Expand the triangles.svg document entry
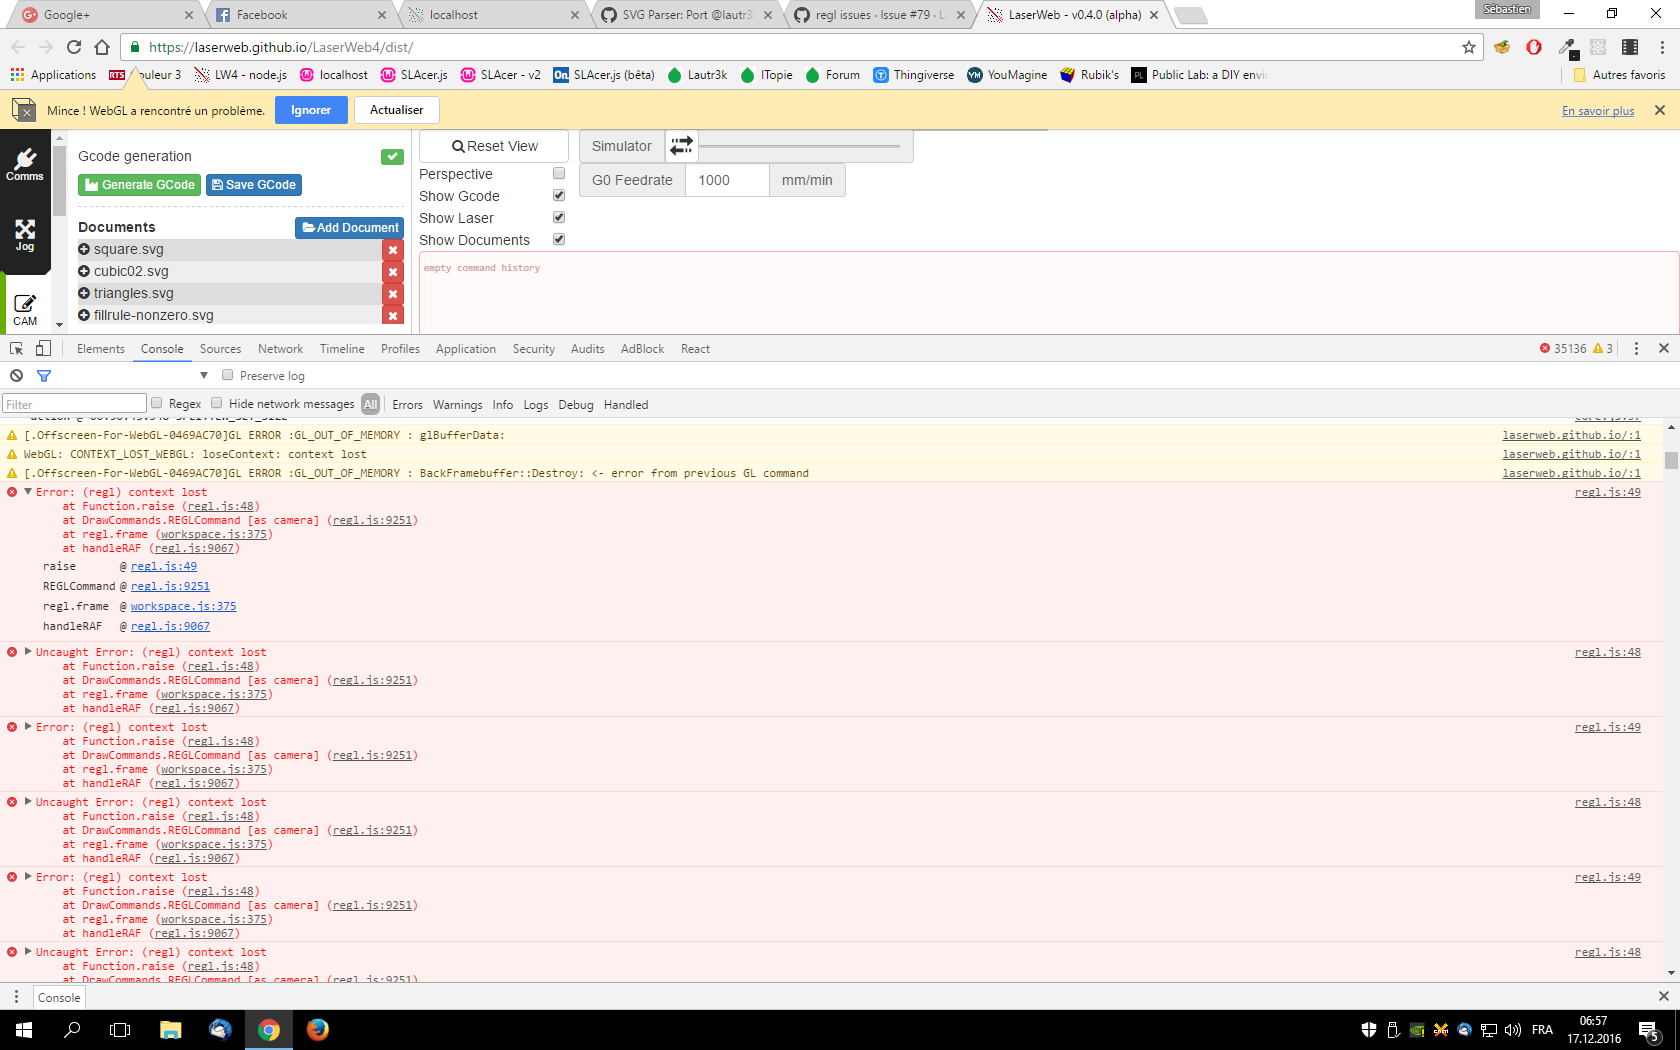 [x=84, y=293]
